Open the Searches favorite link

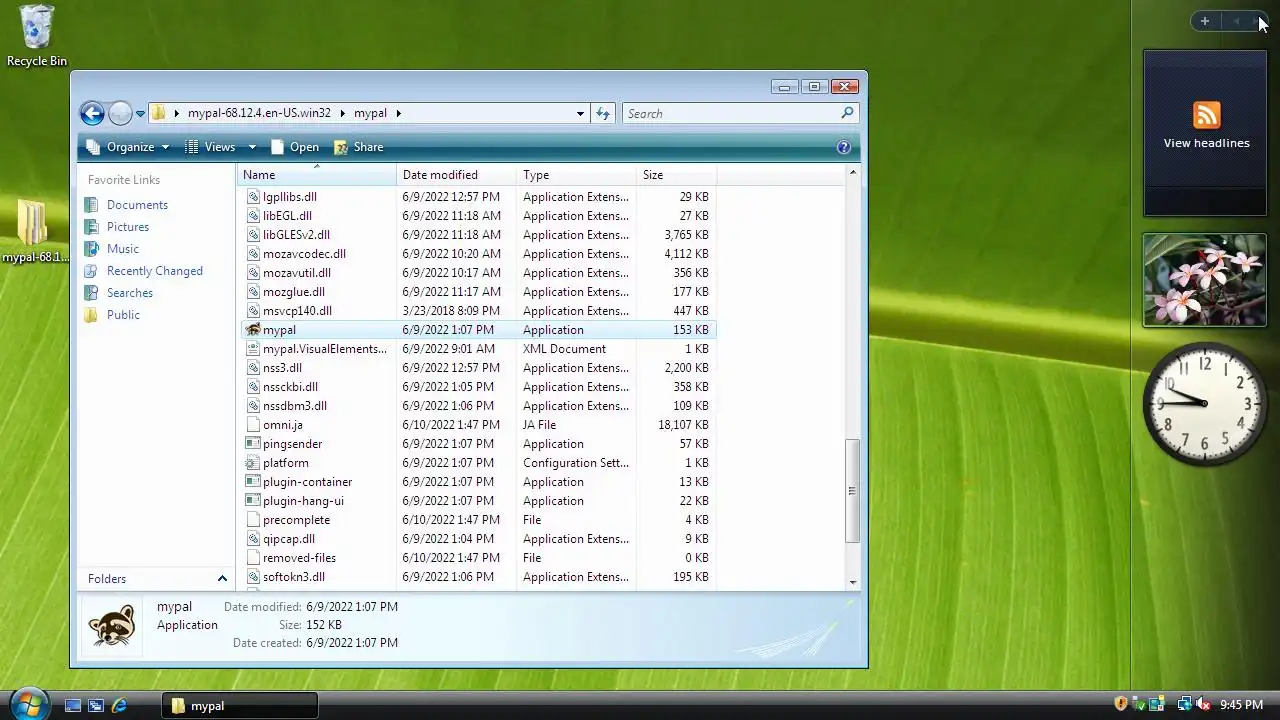click(x=130, y=293)
